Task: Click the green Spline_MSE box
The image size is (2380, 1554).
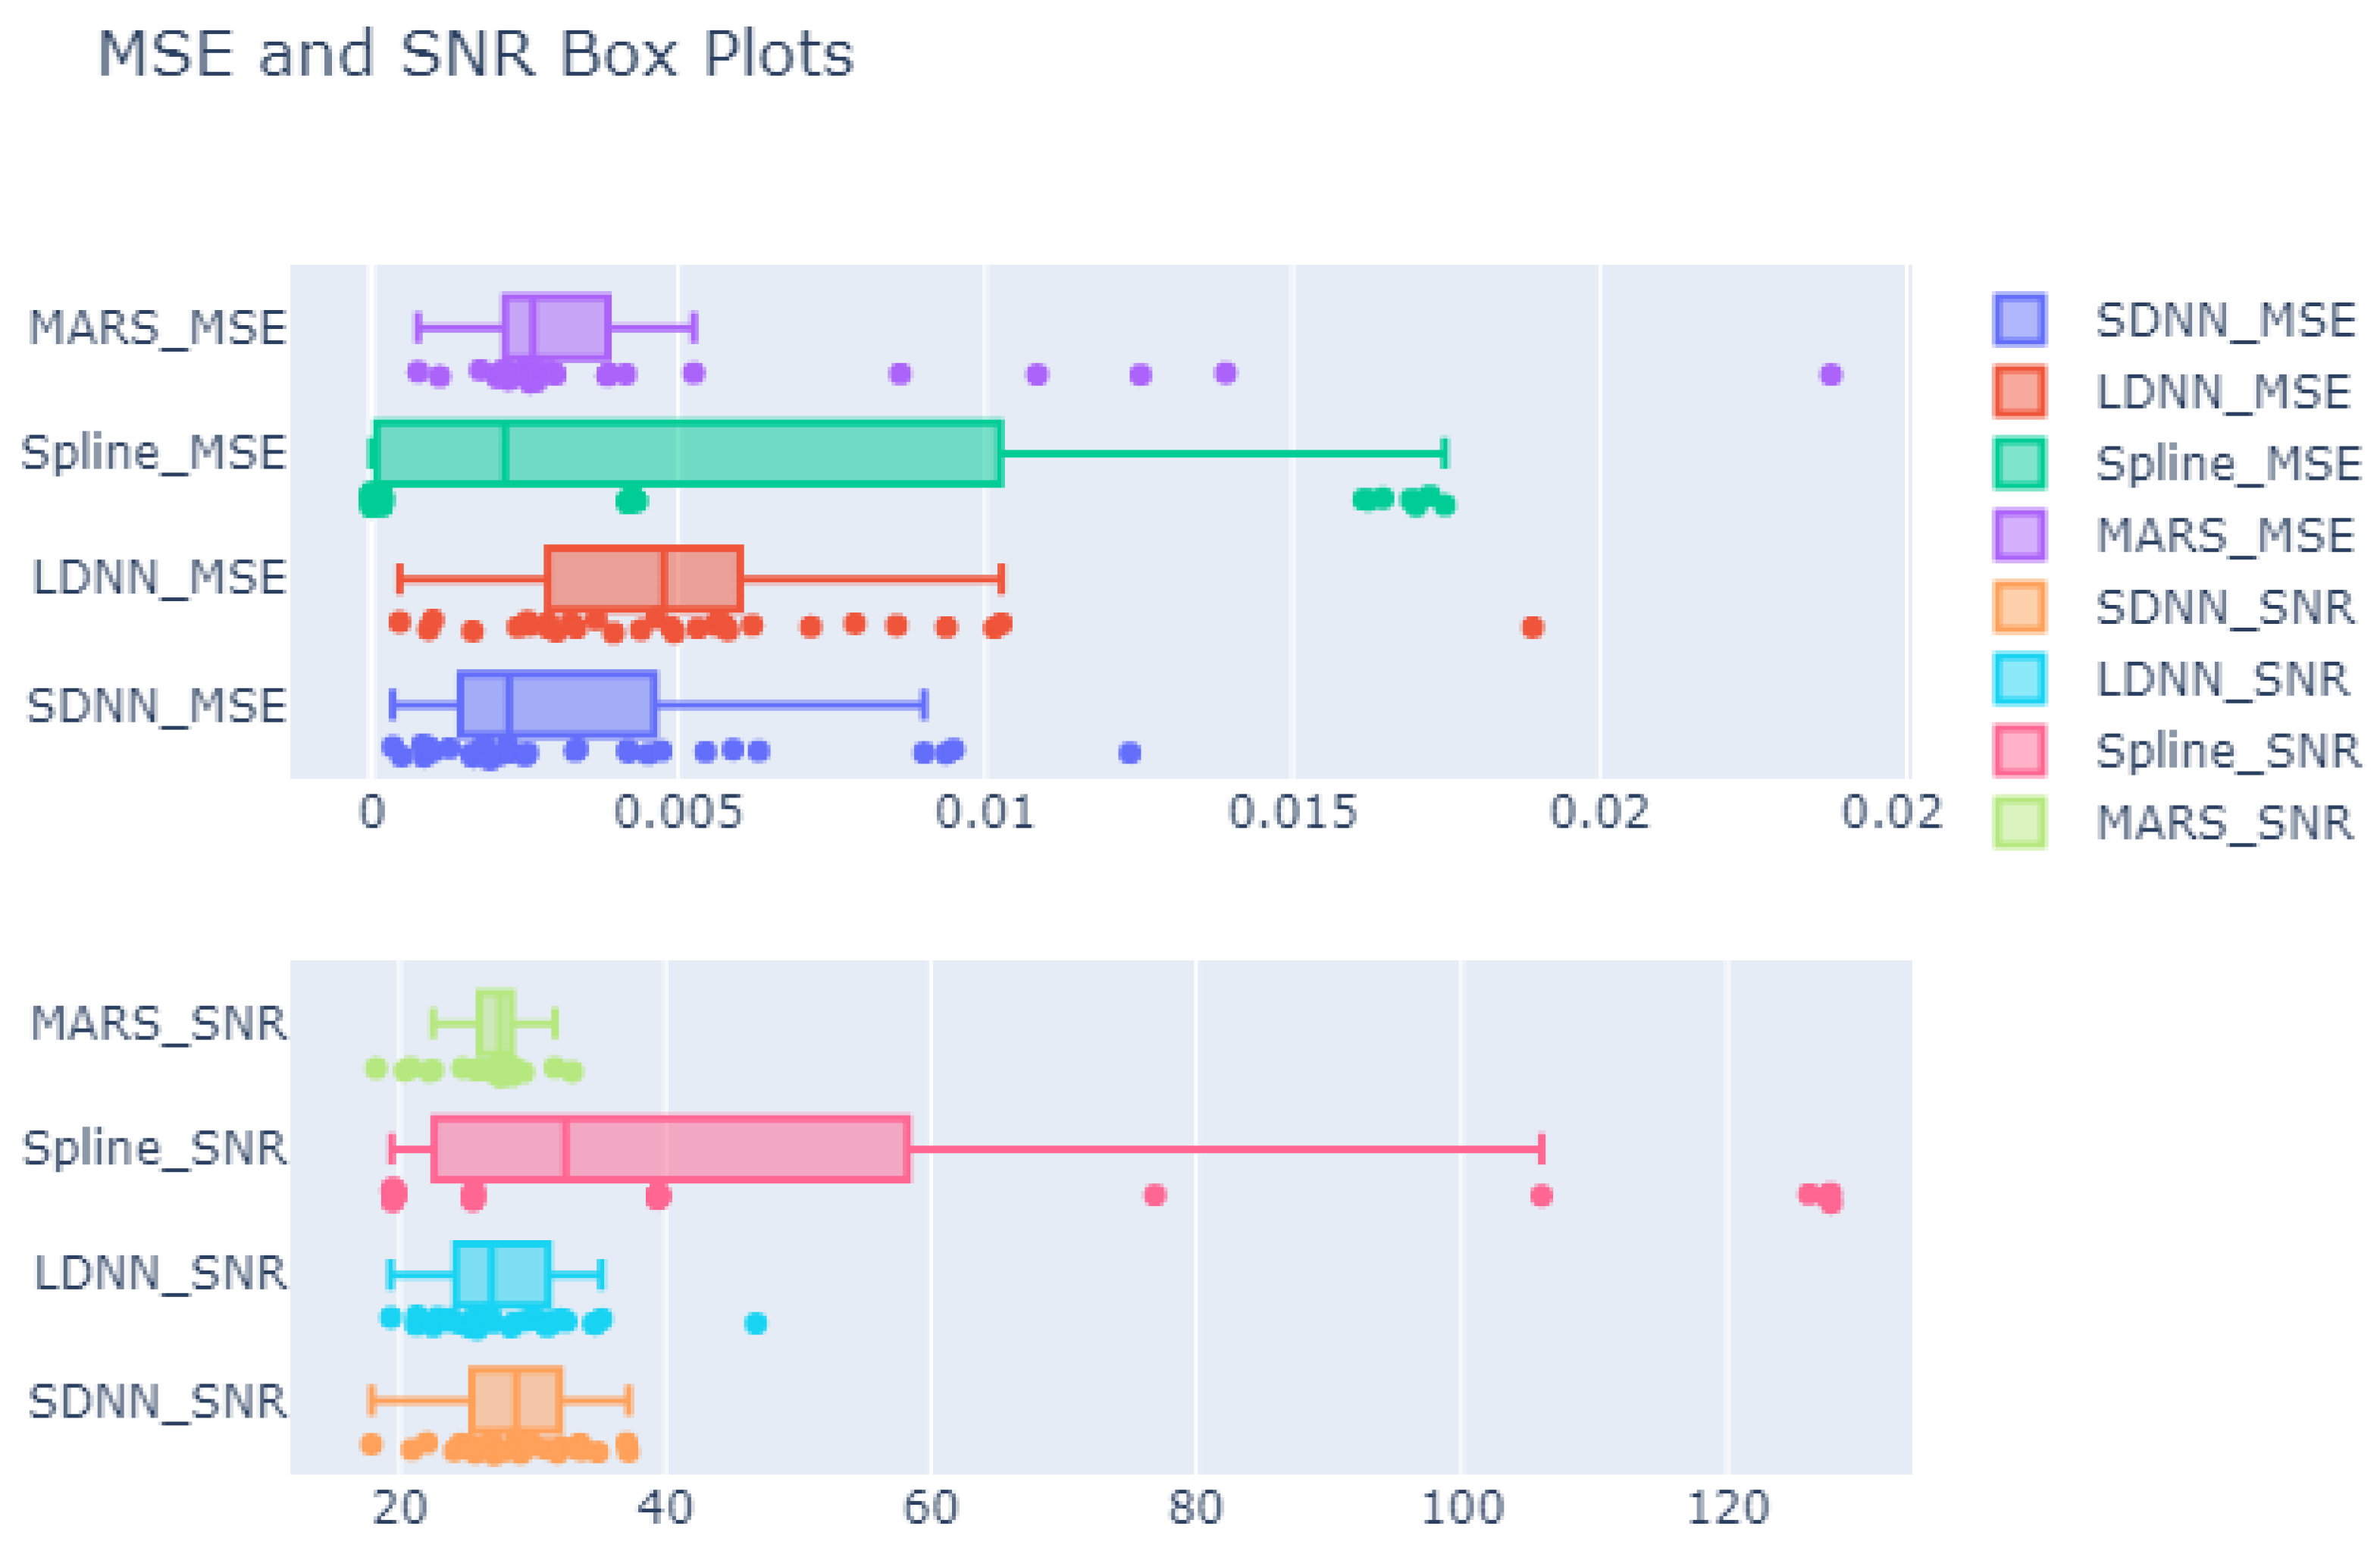Action: click(750, 454)
